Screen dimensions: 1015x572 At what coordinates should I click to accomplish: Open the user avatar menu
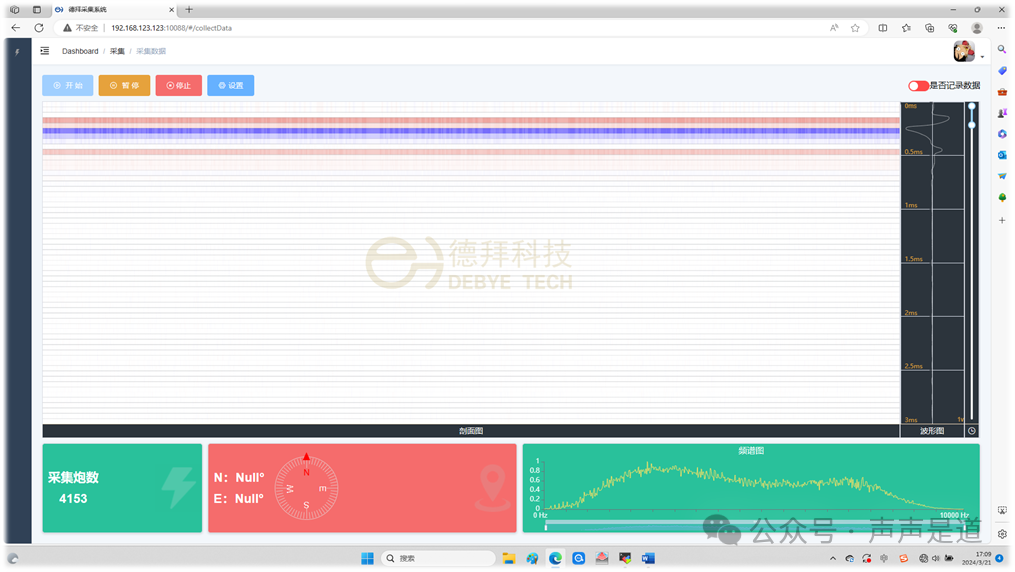(964, 51)
